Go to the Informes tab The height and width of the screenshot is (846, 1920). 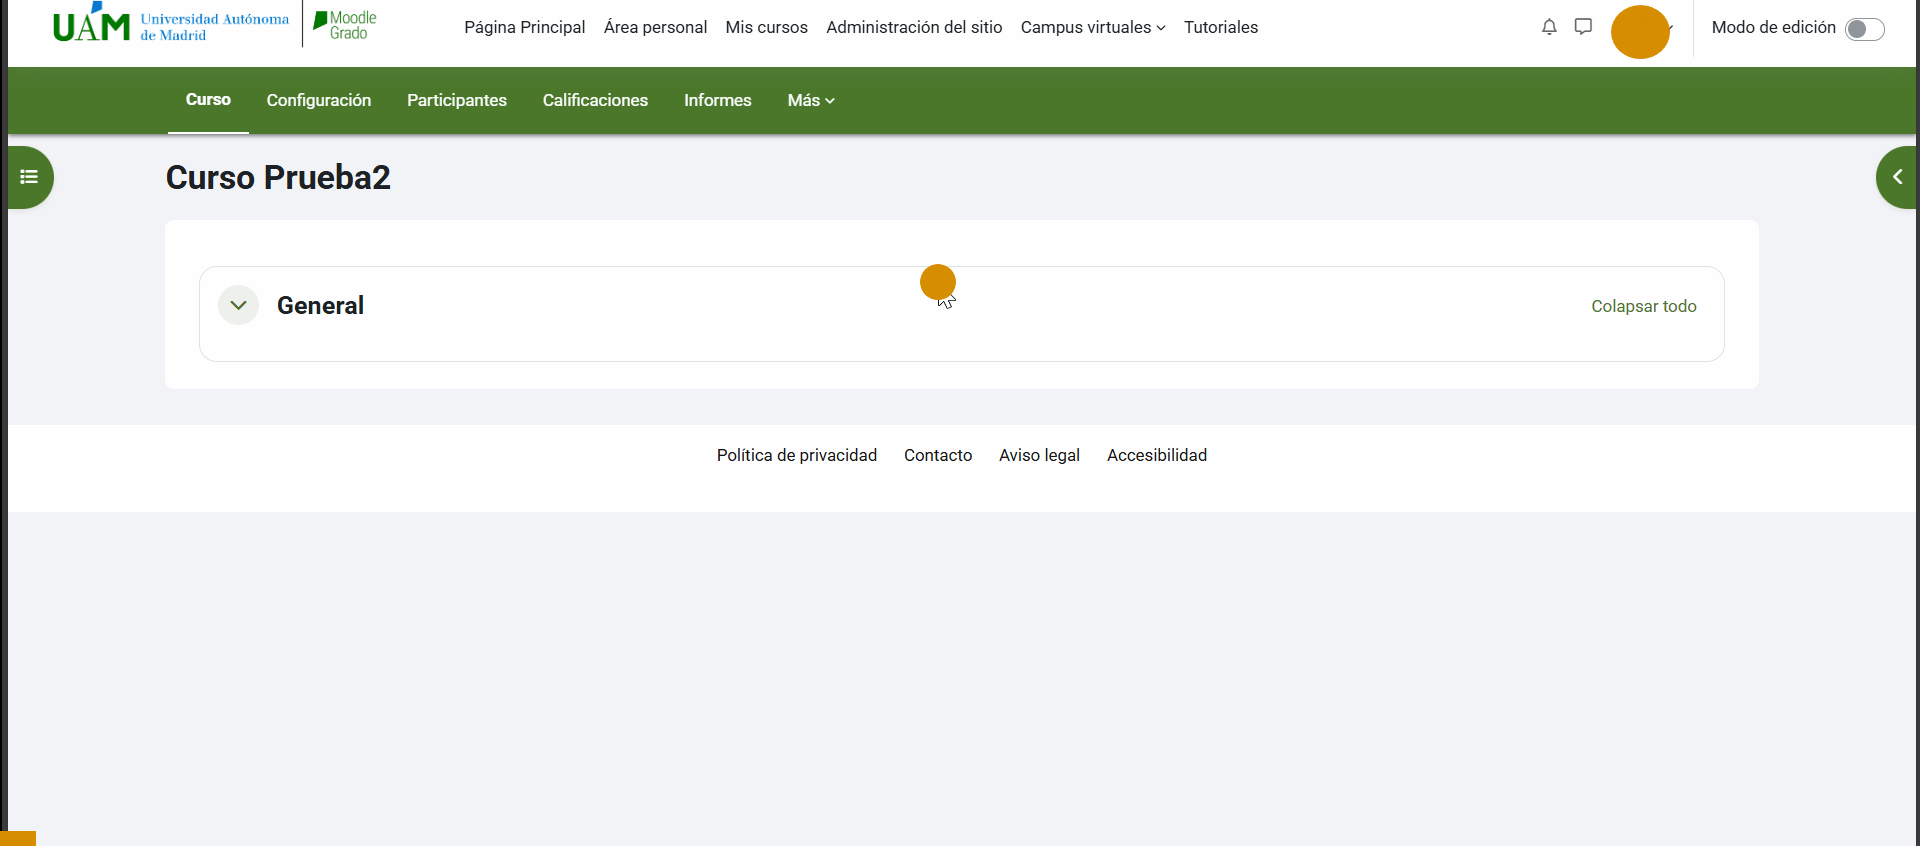pyautogui.click(x=717, y=100)
